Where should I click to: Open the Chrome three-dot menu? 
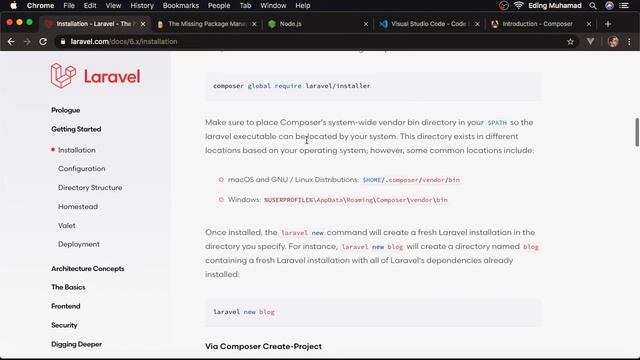629,42
